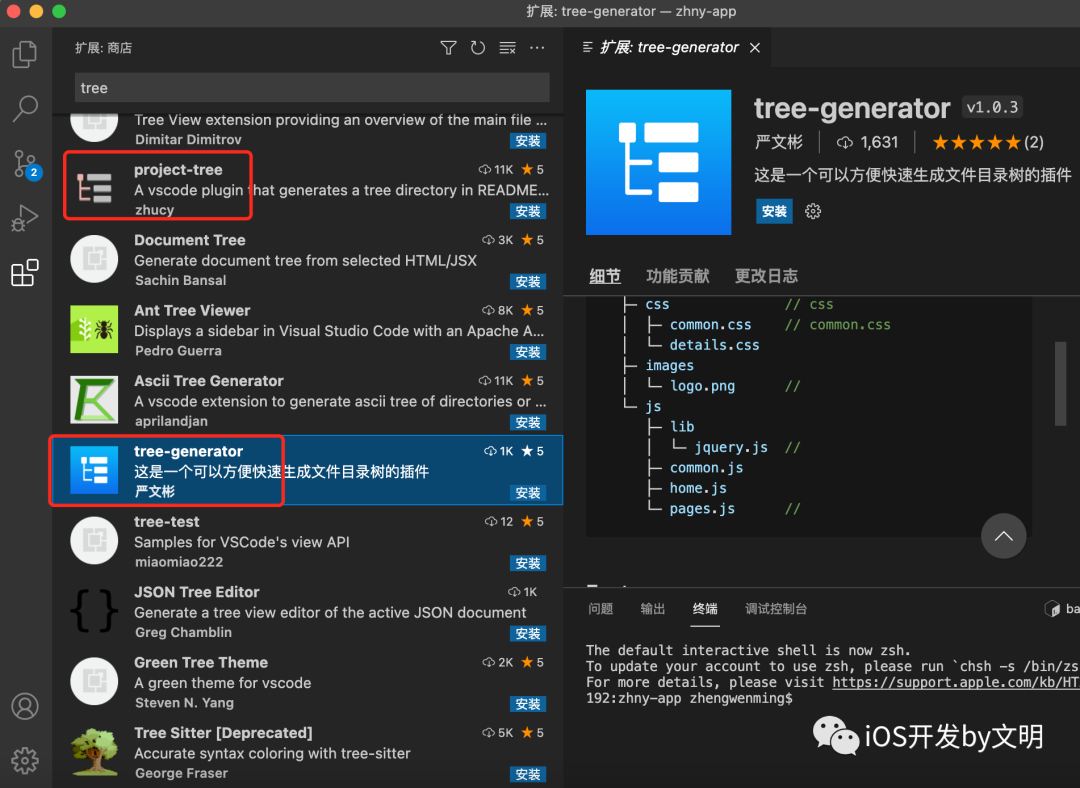
Task: Open the Explorer view in activity bar
Action: (x=25, y=54)
